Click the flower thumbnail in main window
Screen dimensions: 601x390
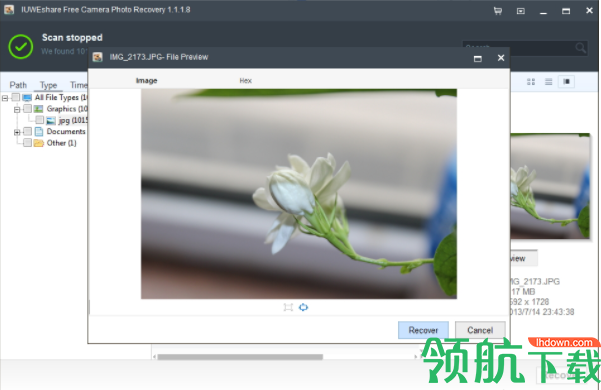550,187
